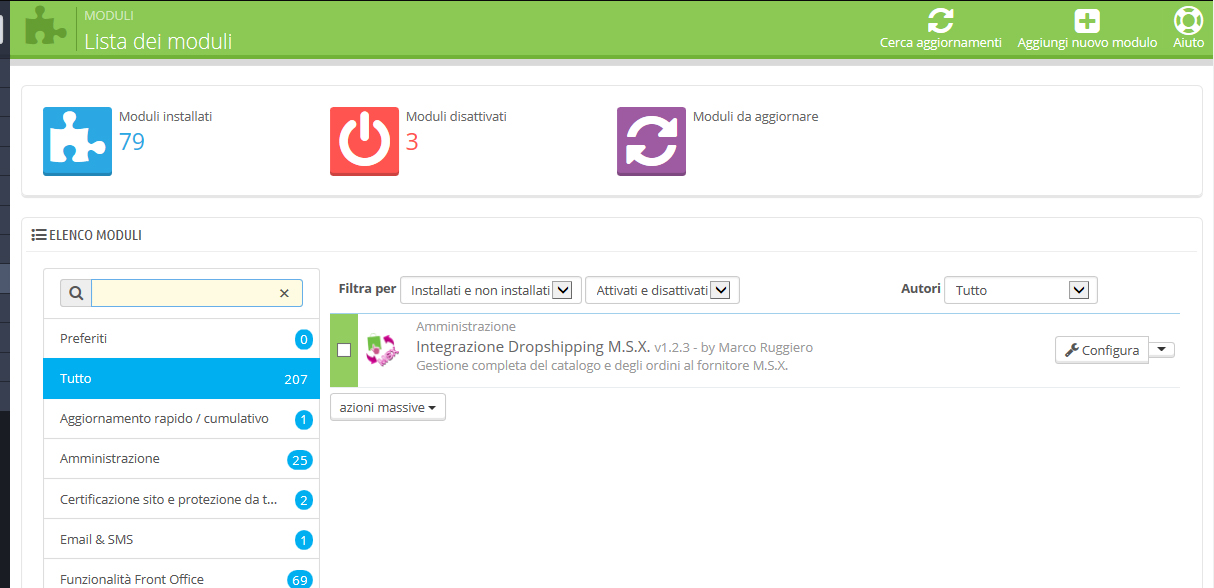Click the purple Moduli da aggiornare icon

pos(651,142)
